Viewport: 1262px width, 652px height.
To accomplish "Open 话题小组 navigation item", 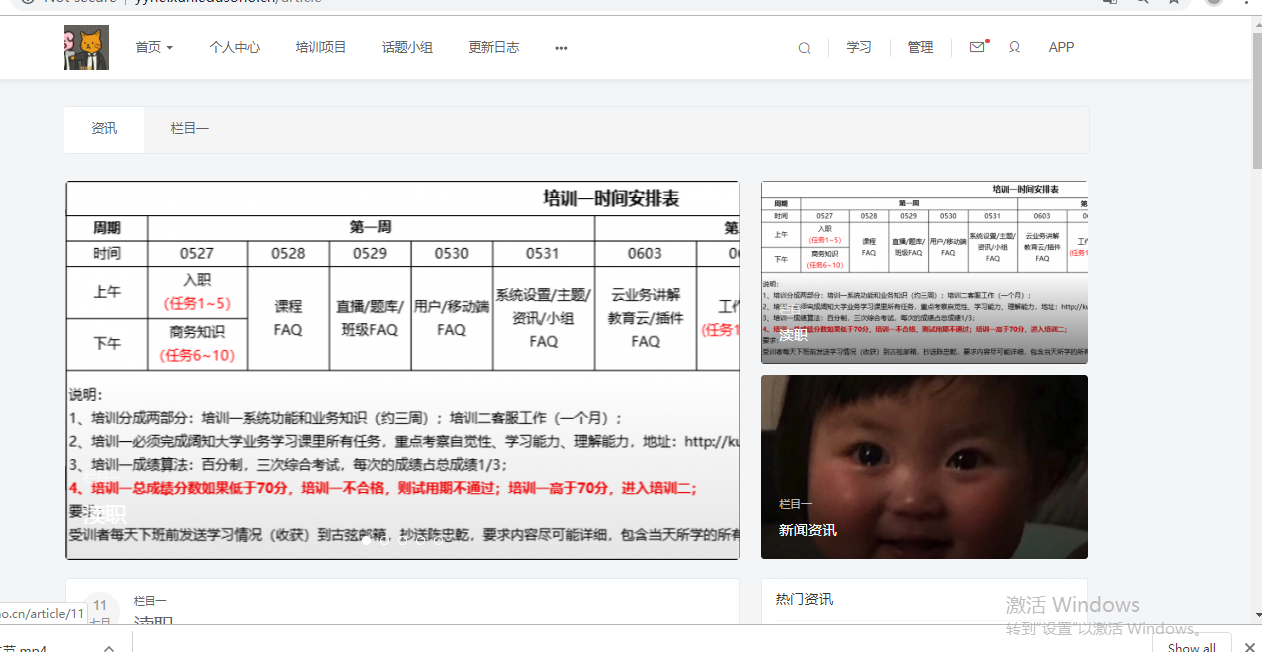I will coord(407,47).
